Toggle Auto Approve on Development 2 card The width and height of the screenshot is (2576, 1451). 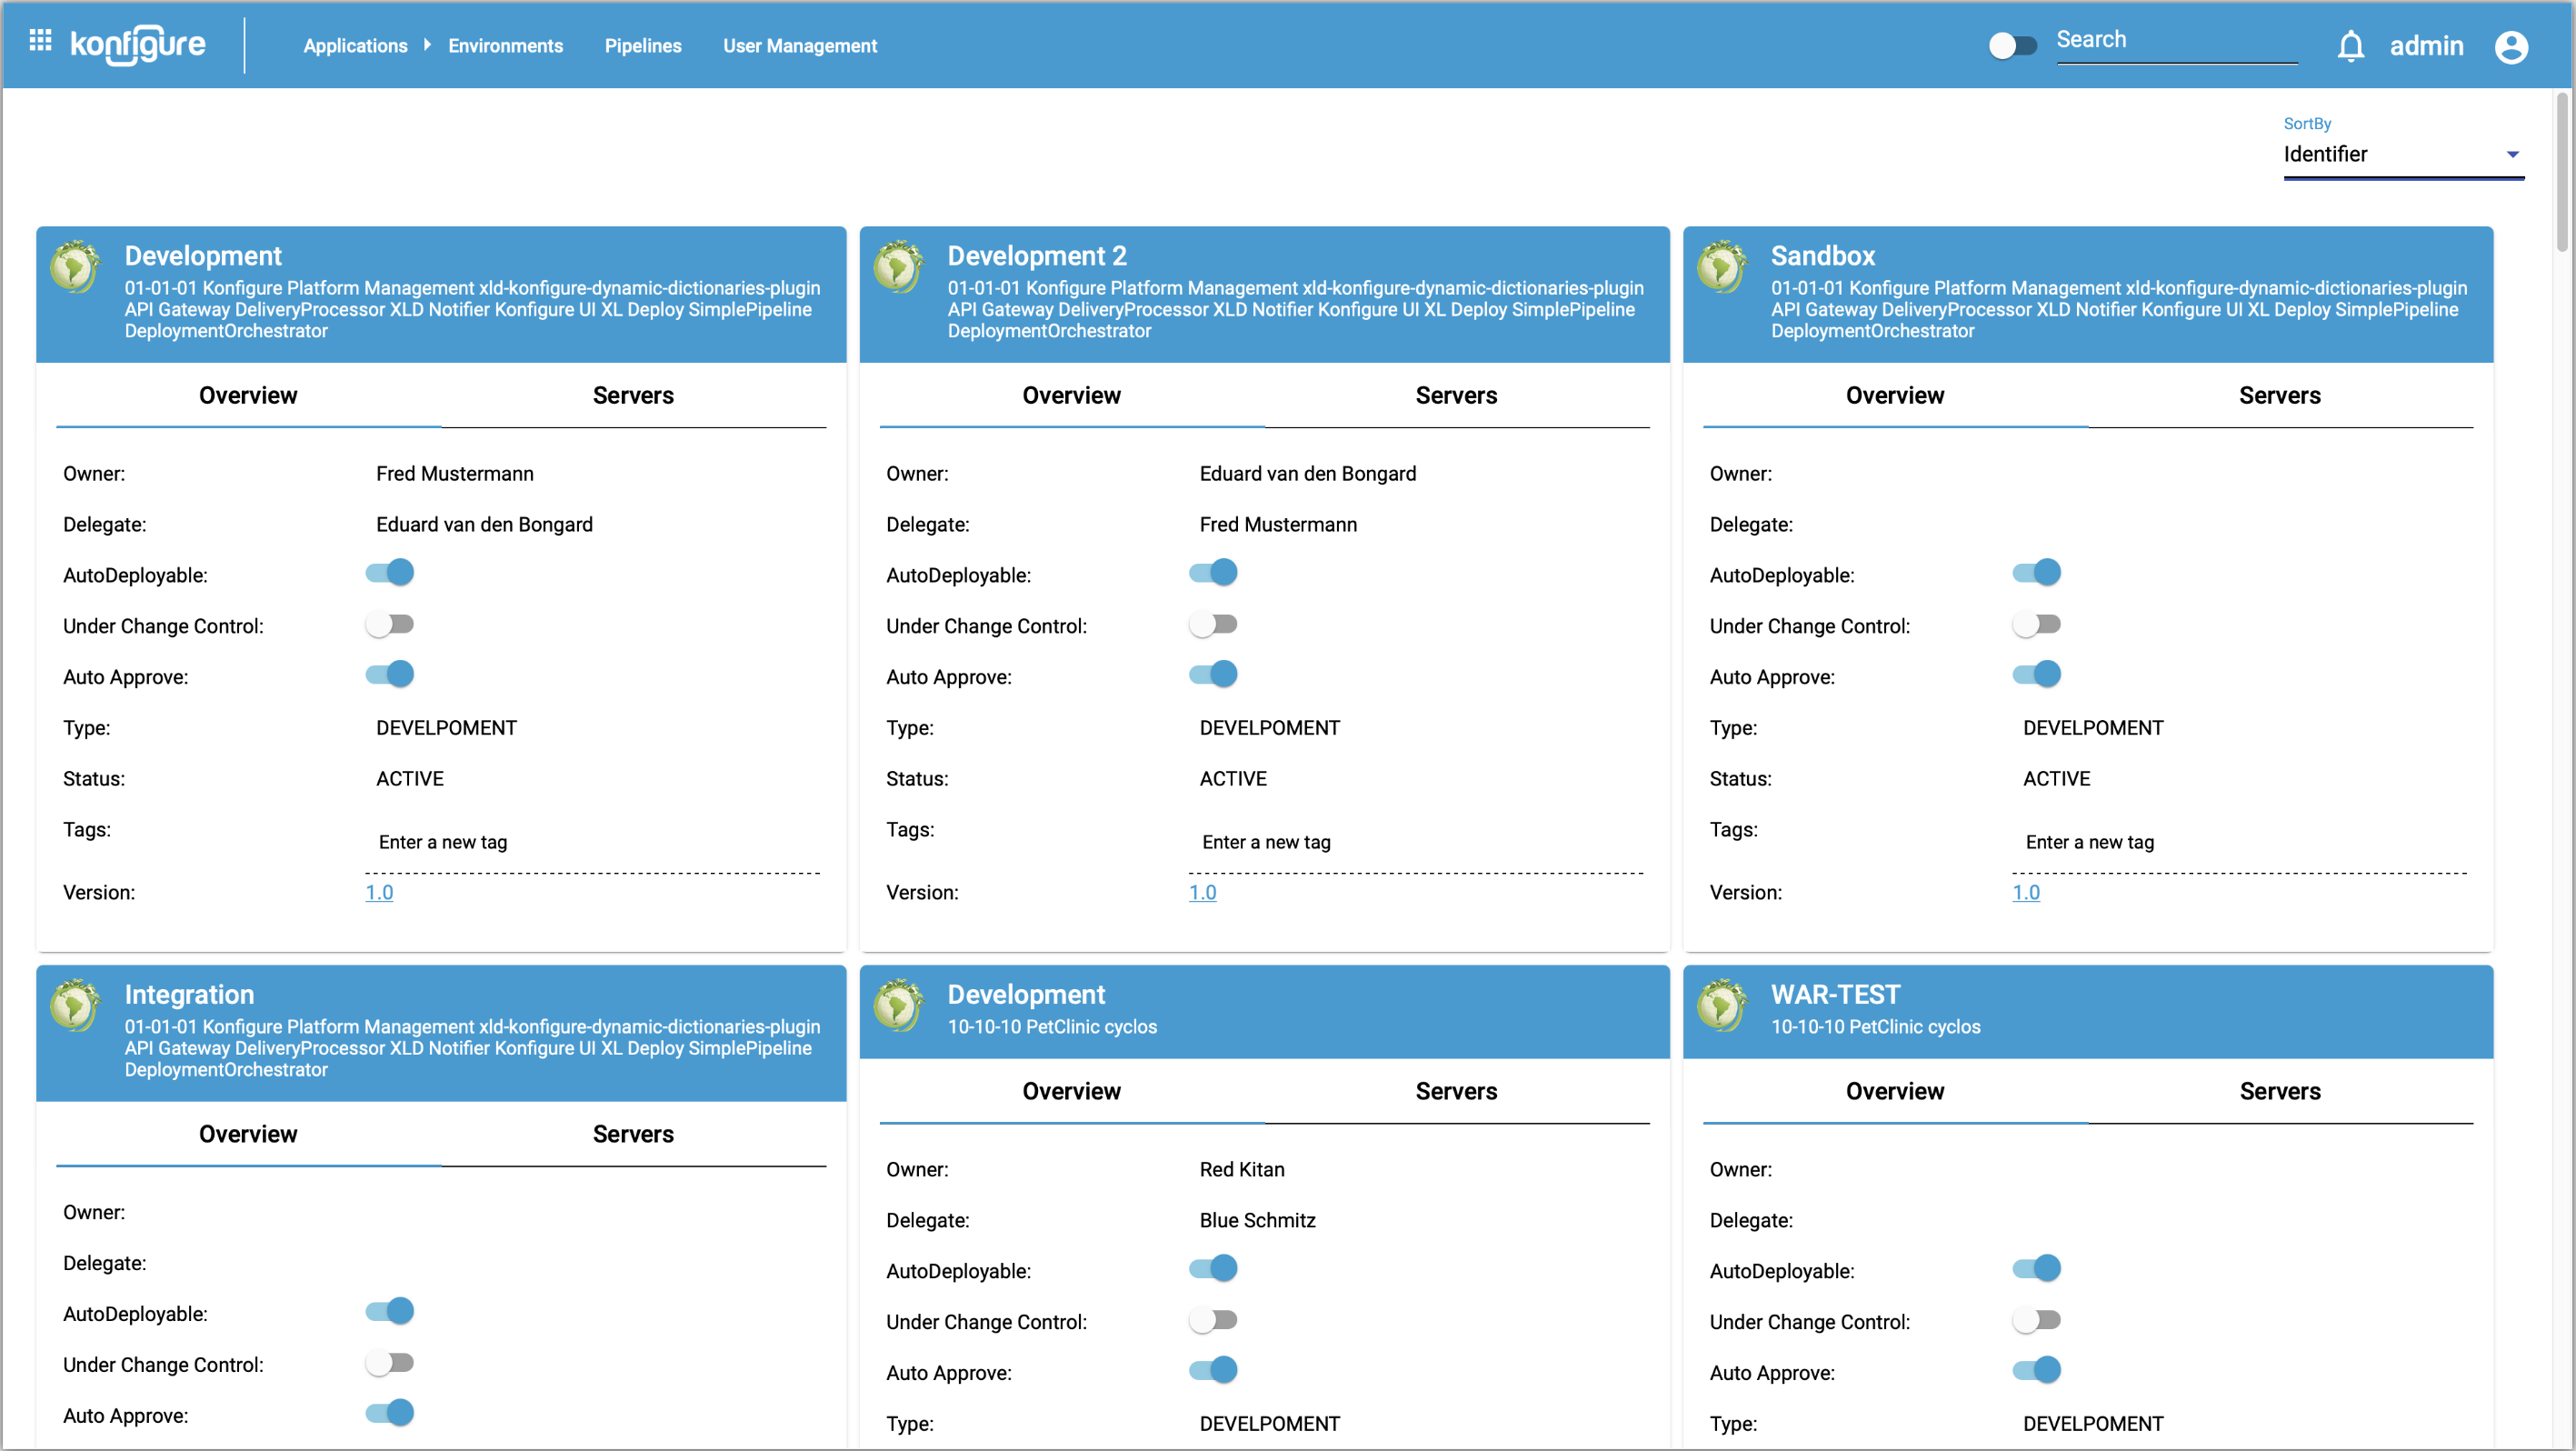tap(1213, 675)
